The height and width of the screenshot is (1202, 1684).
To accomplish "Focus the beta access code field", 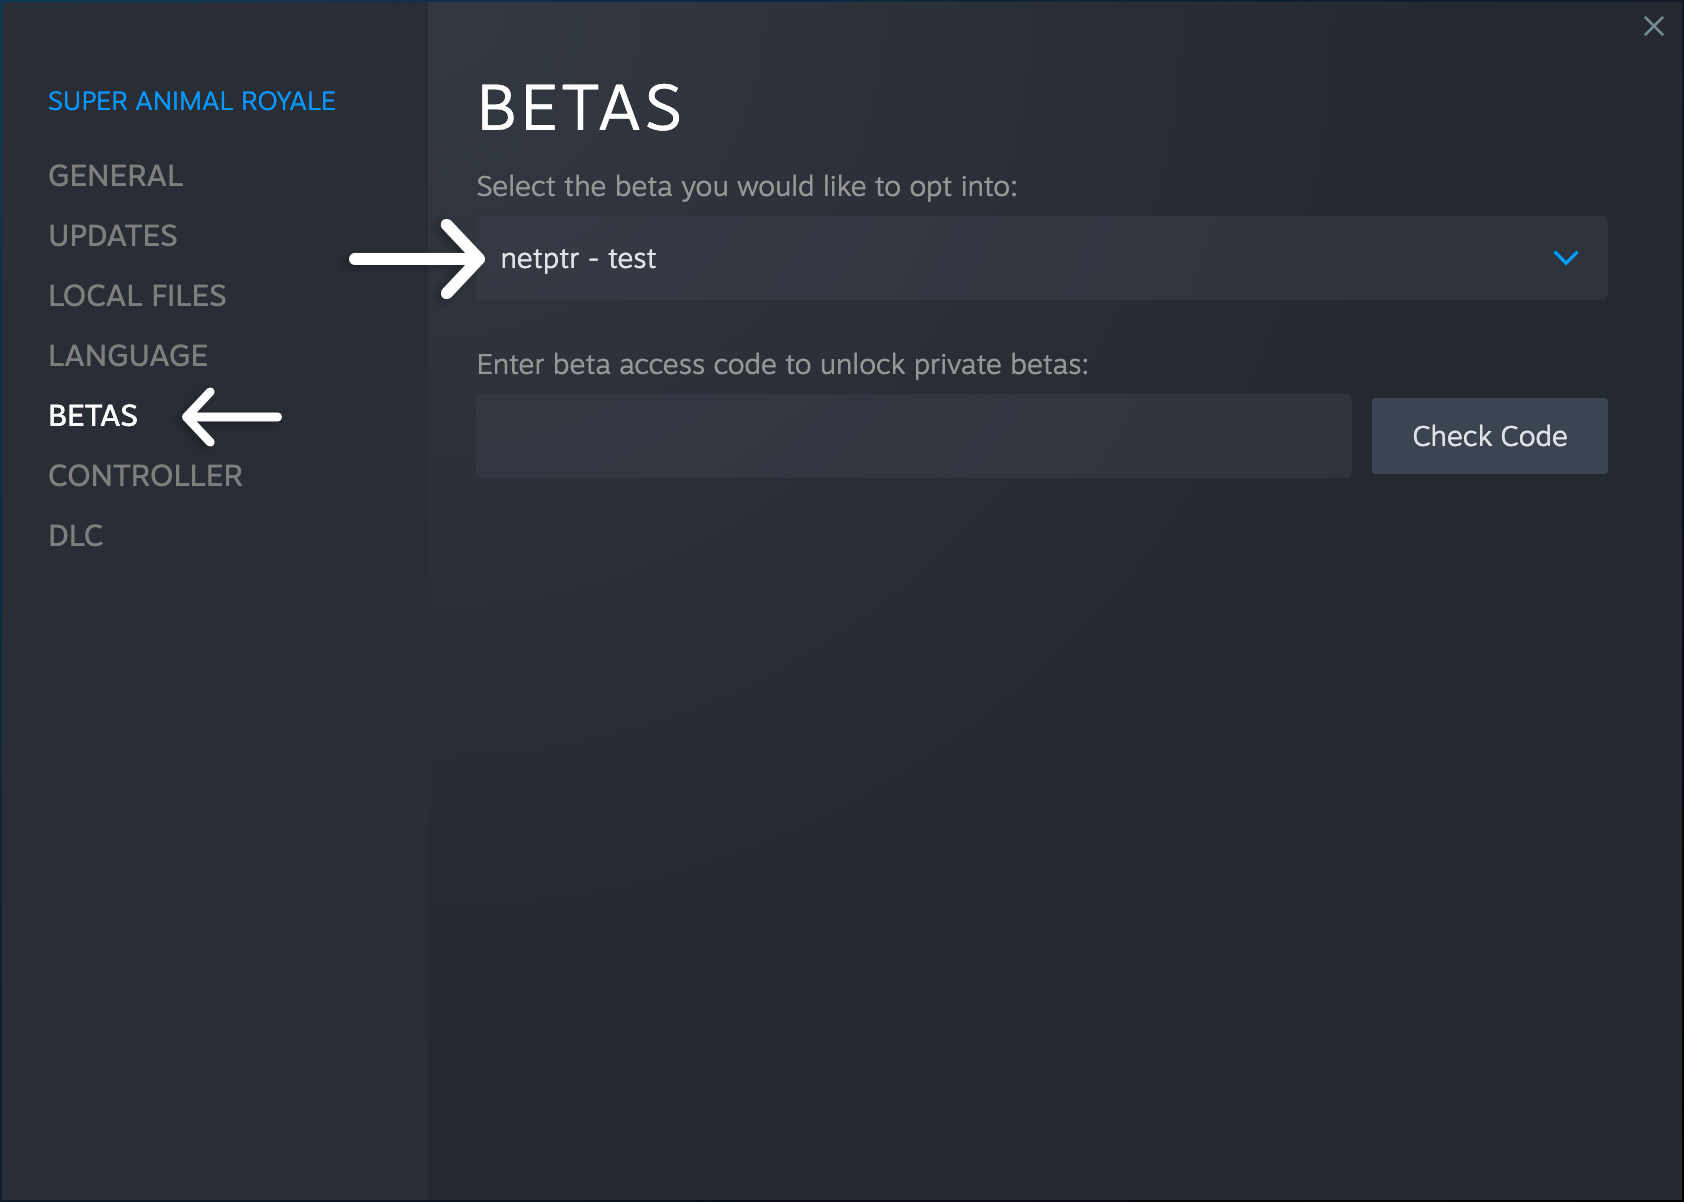I will pos(914,436).
